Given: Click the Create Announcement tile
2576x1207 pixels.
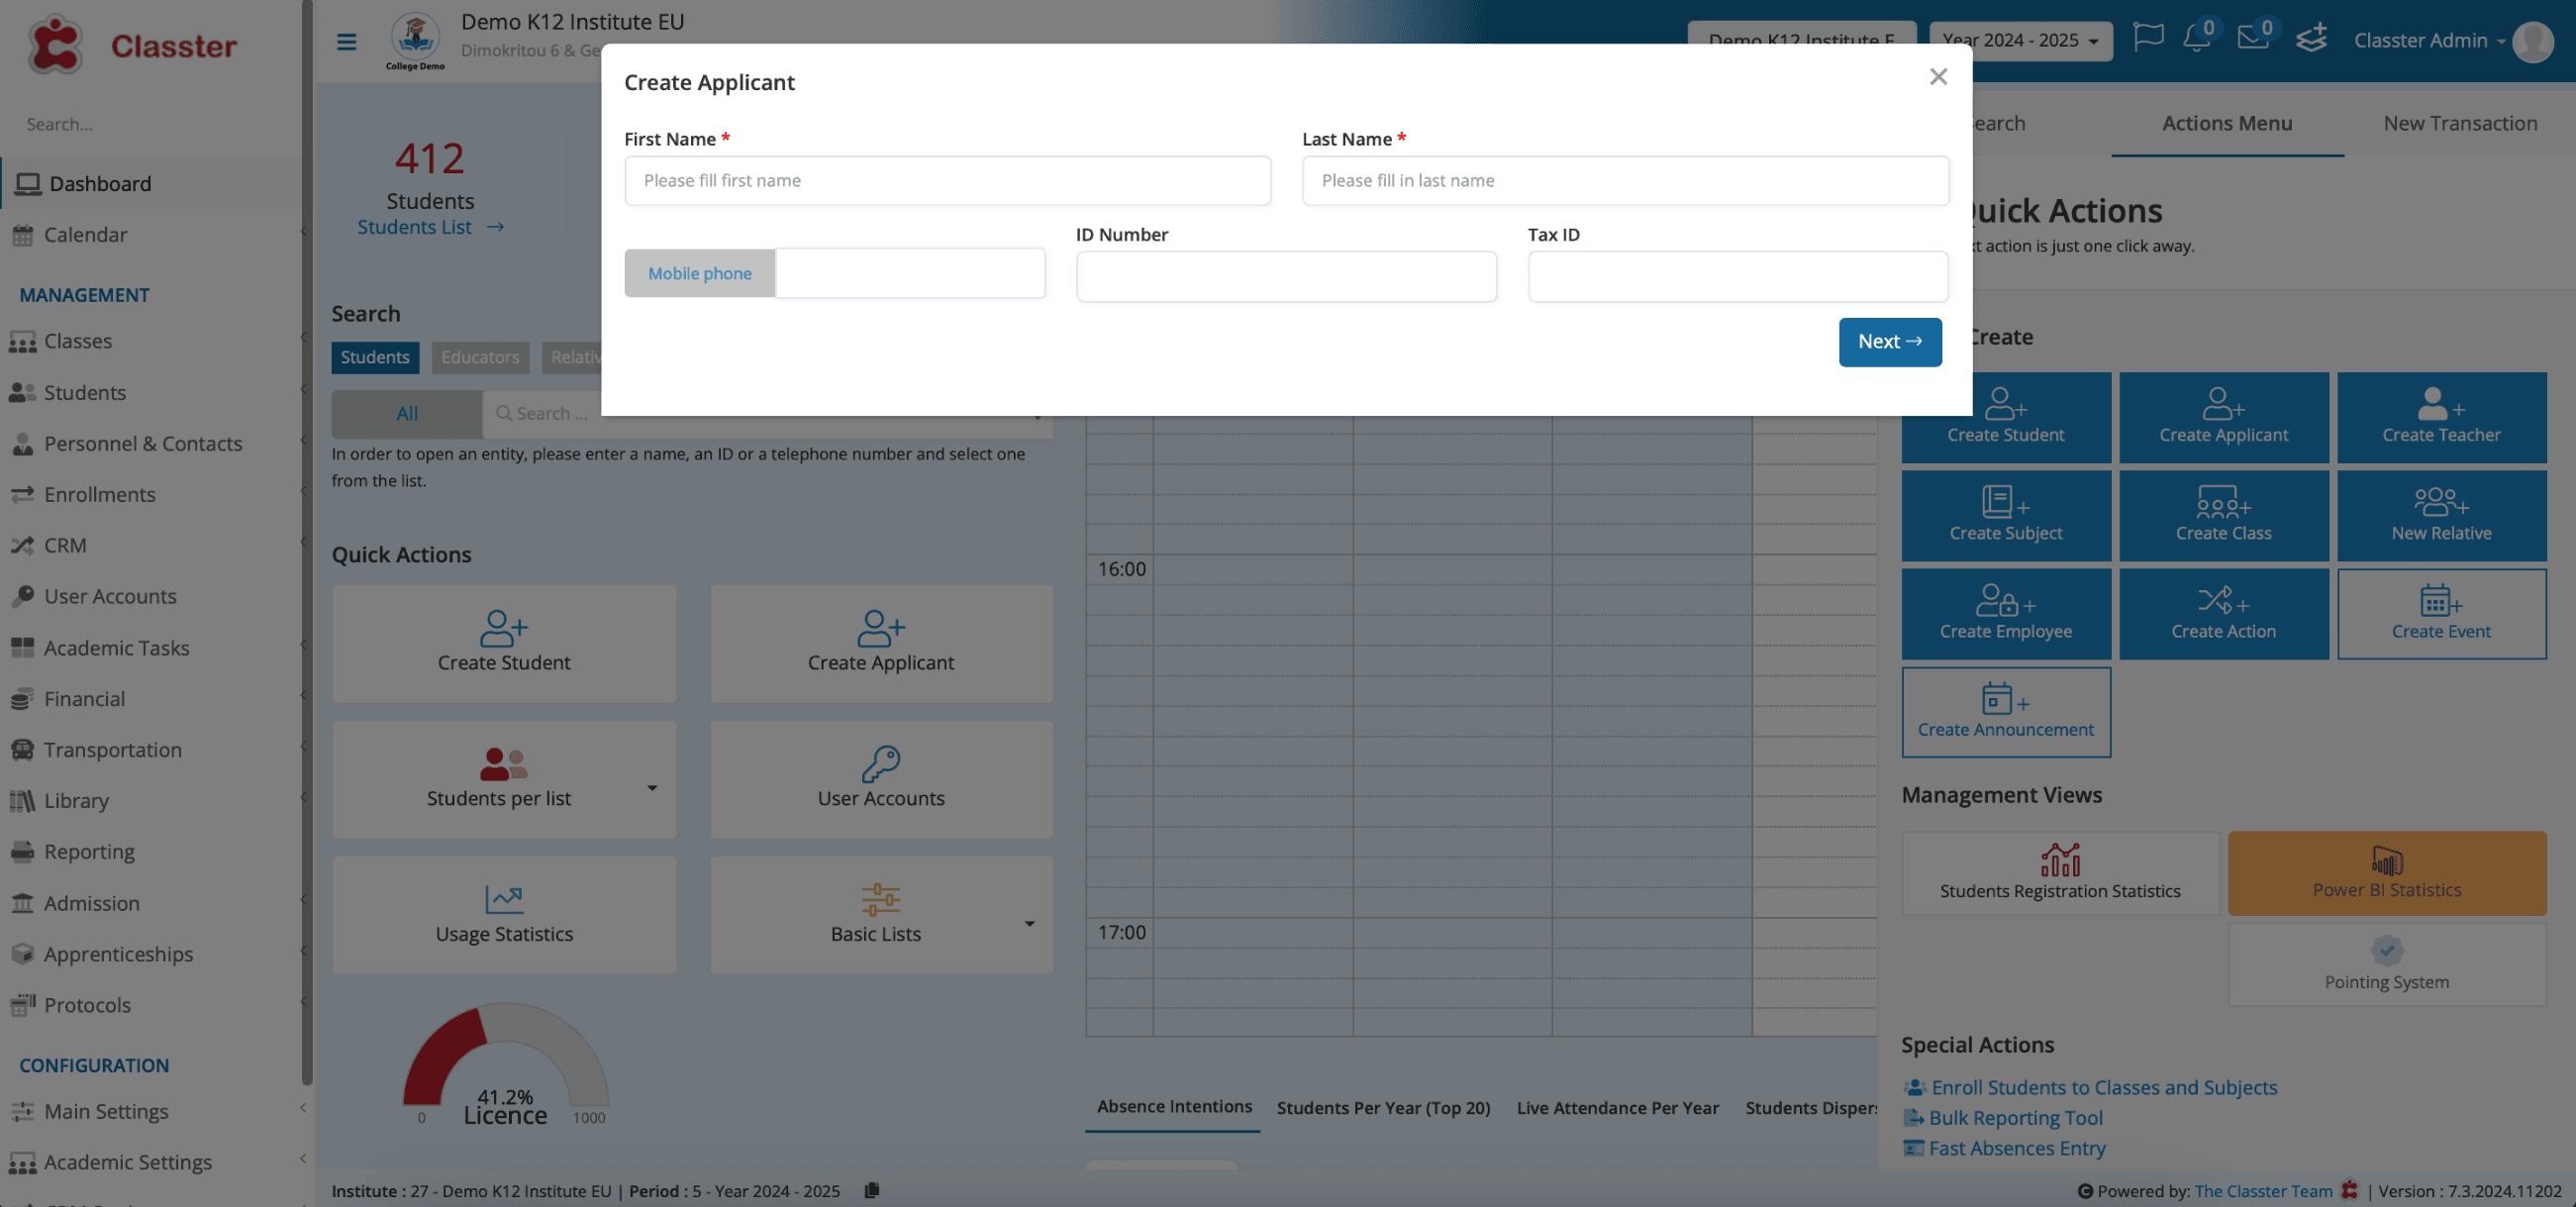Looking at the screenshot, I should [x=2006, y=711].
